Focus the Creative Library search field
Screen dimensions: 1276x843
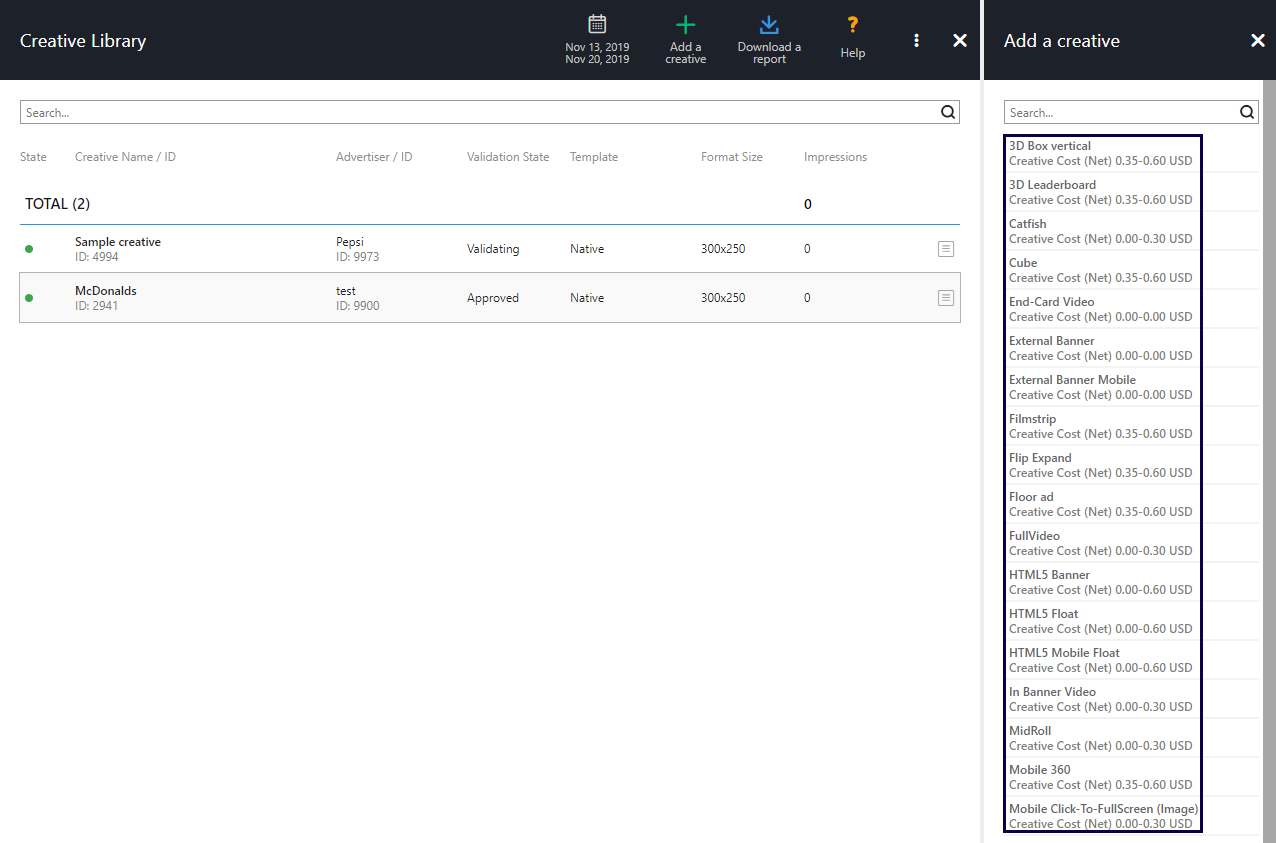point(480,113)
